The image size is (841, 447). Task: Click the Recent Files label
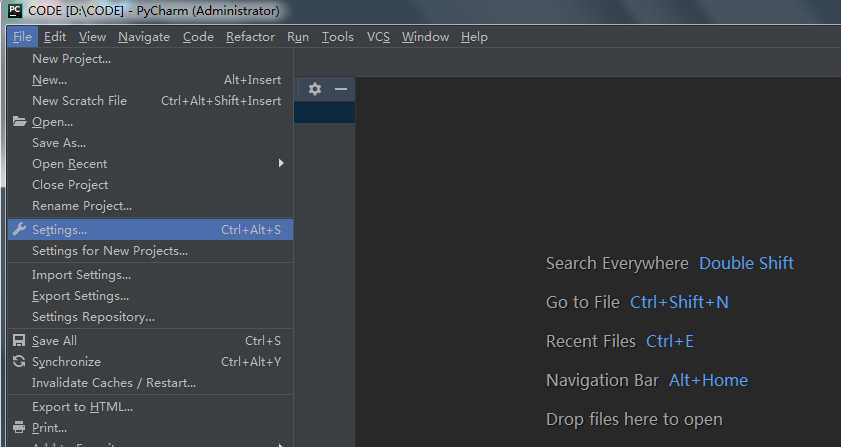(591, 341)
